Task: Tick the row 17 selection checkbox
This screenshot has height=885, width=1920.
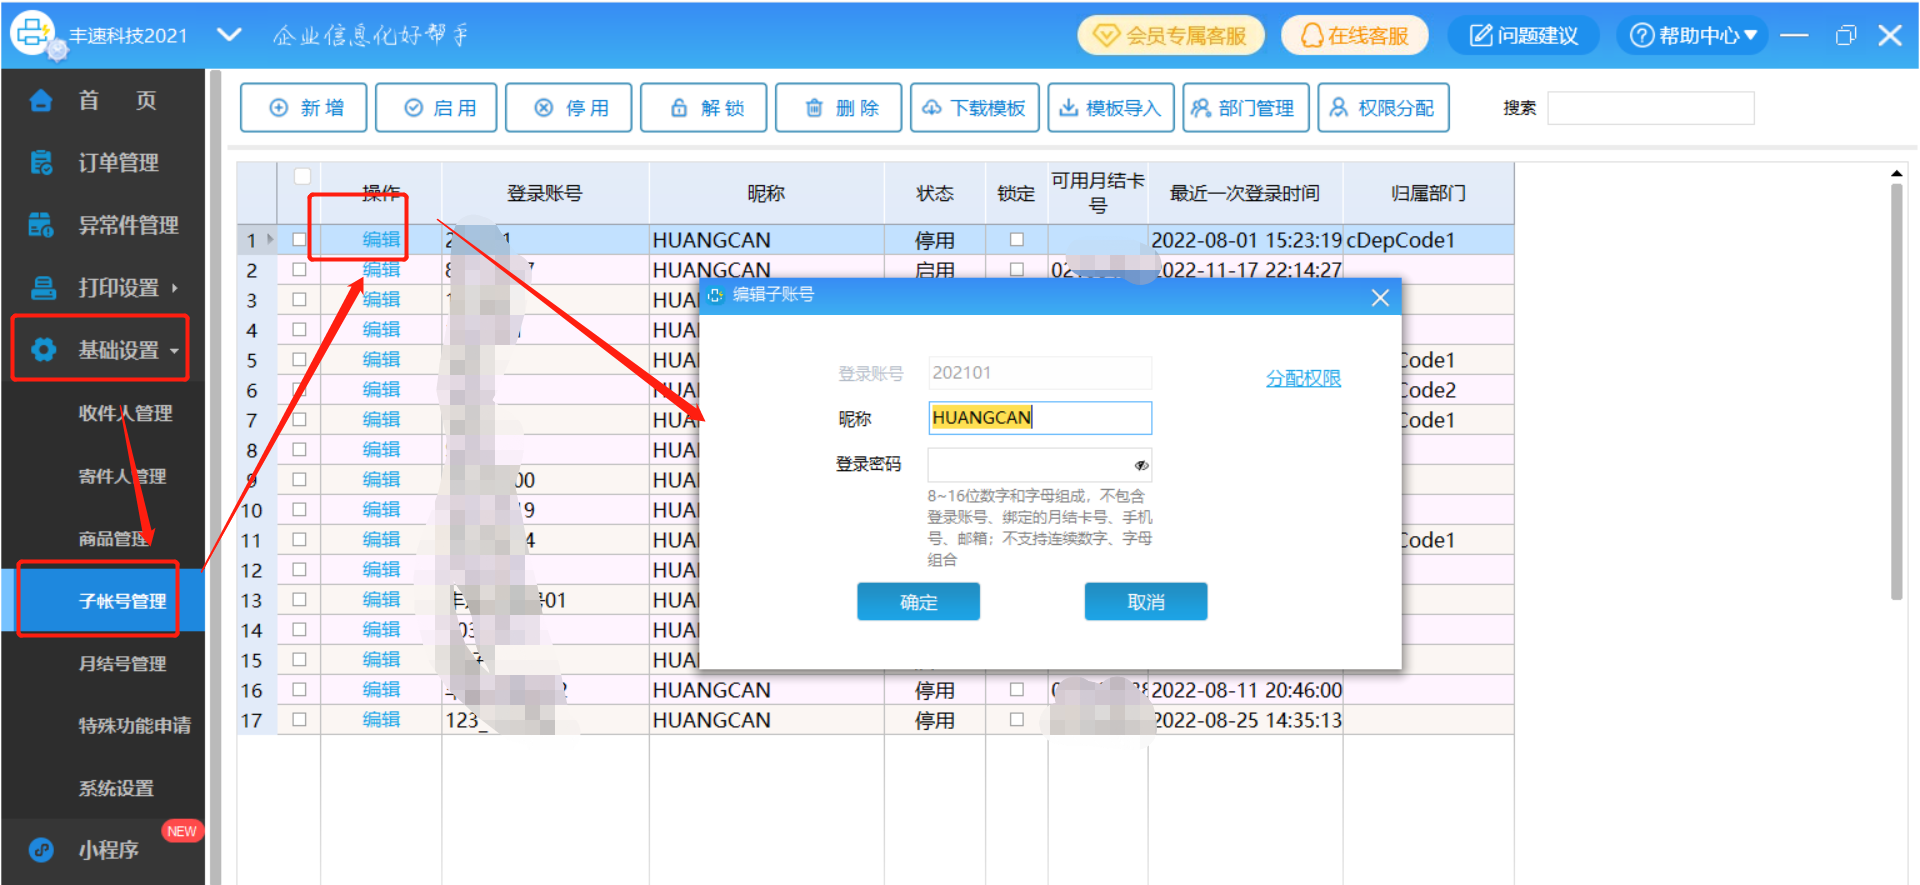Action: click(299, 720)
